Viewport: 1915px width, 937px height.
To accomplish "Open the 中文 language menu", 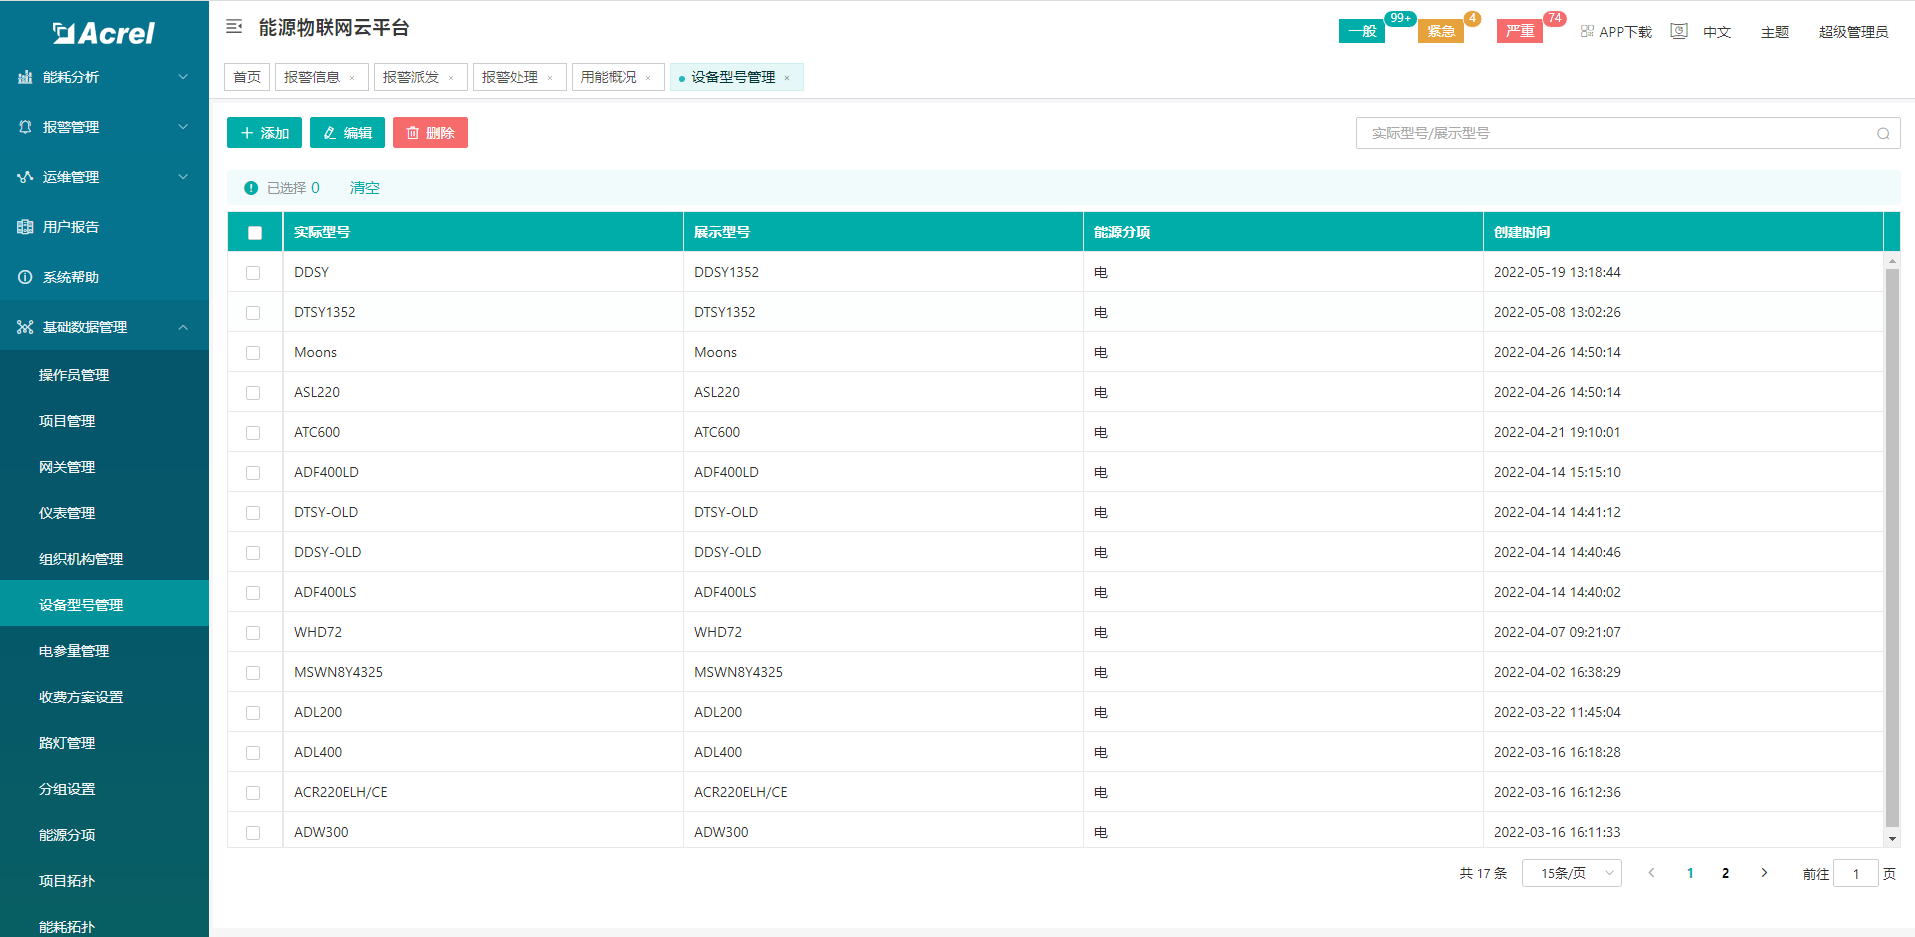I will (x=1717, y=32).
